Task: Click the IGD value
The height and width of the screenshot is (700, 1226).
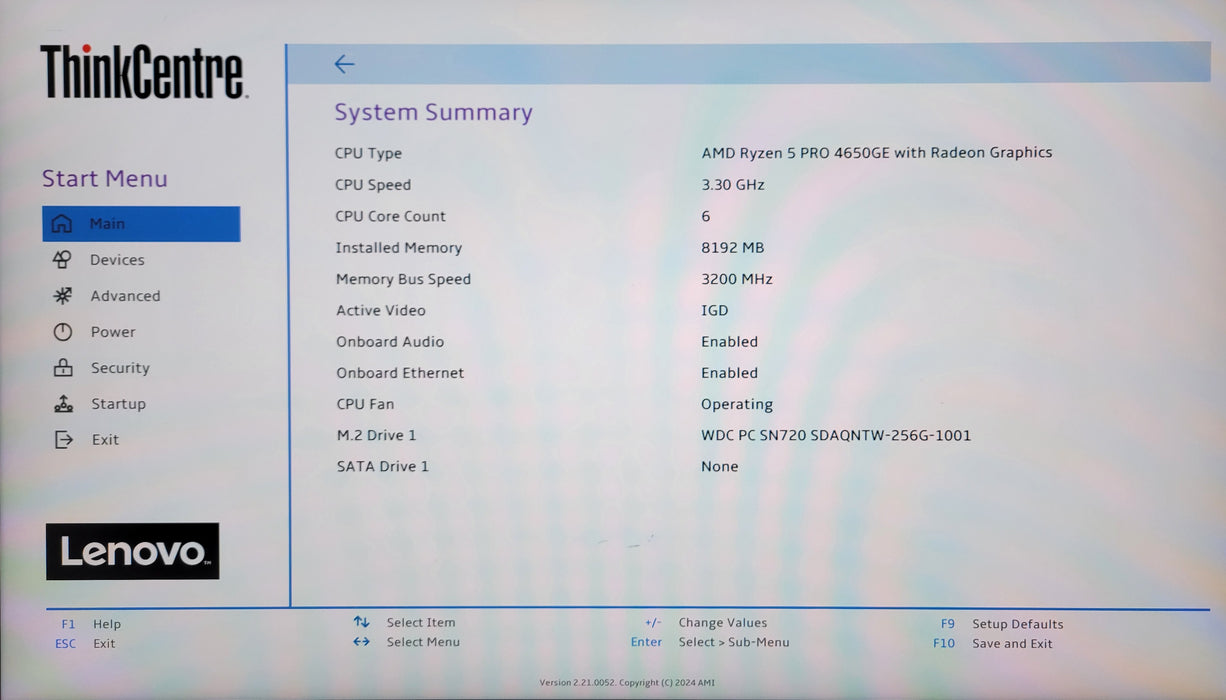Action: [715, 311]
